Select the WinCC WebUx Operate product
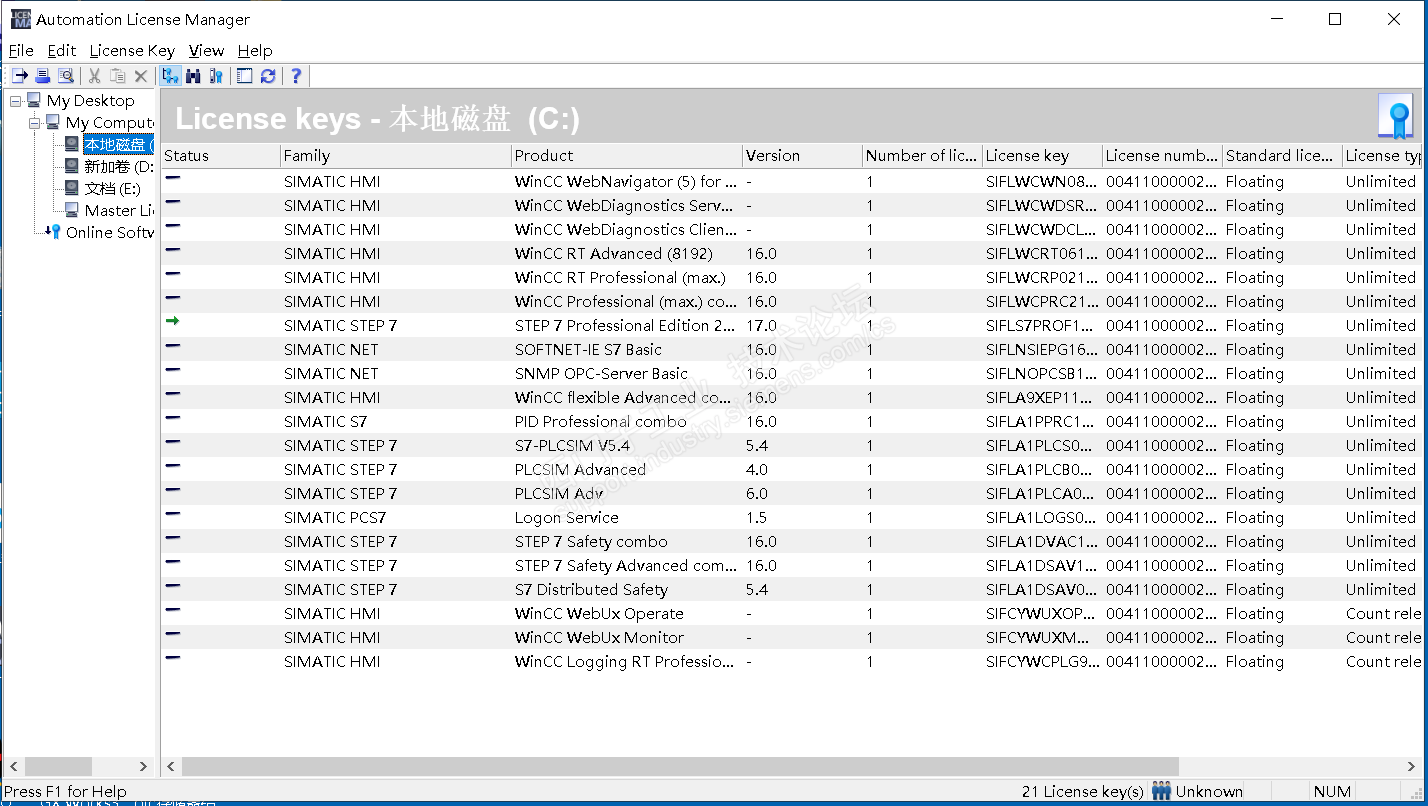1428x806 pixels. [x=599, y=614]
